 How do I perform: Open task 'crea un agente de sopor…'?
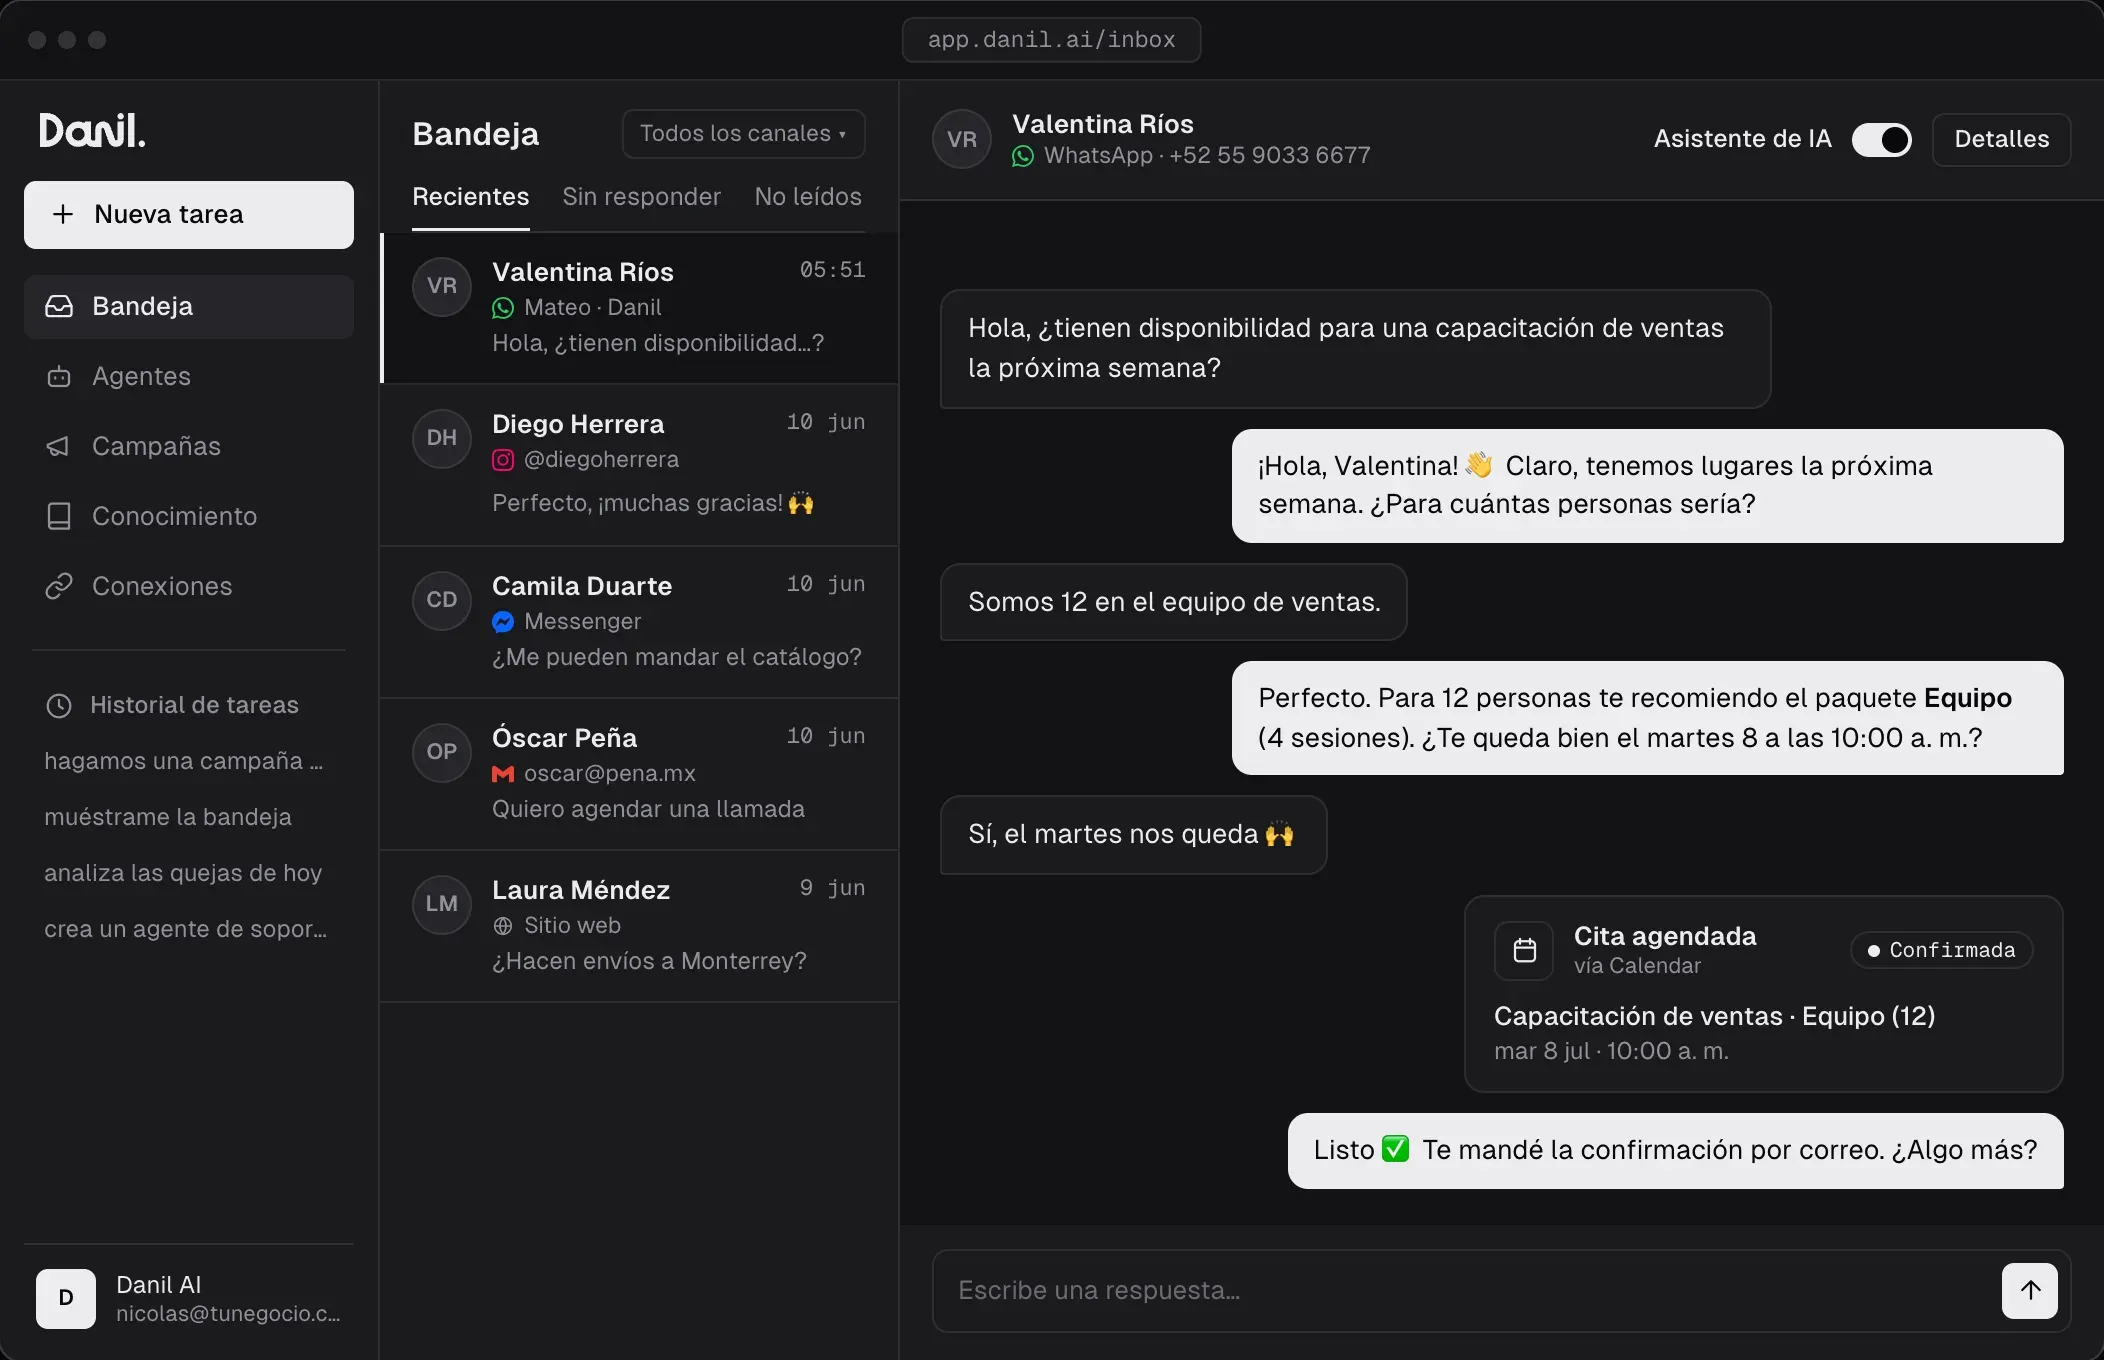[x=186, y=929]
